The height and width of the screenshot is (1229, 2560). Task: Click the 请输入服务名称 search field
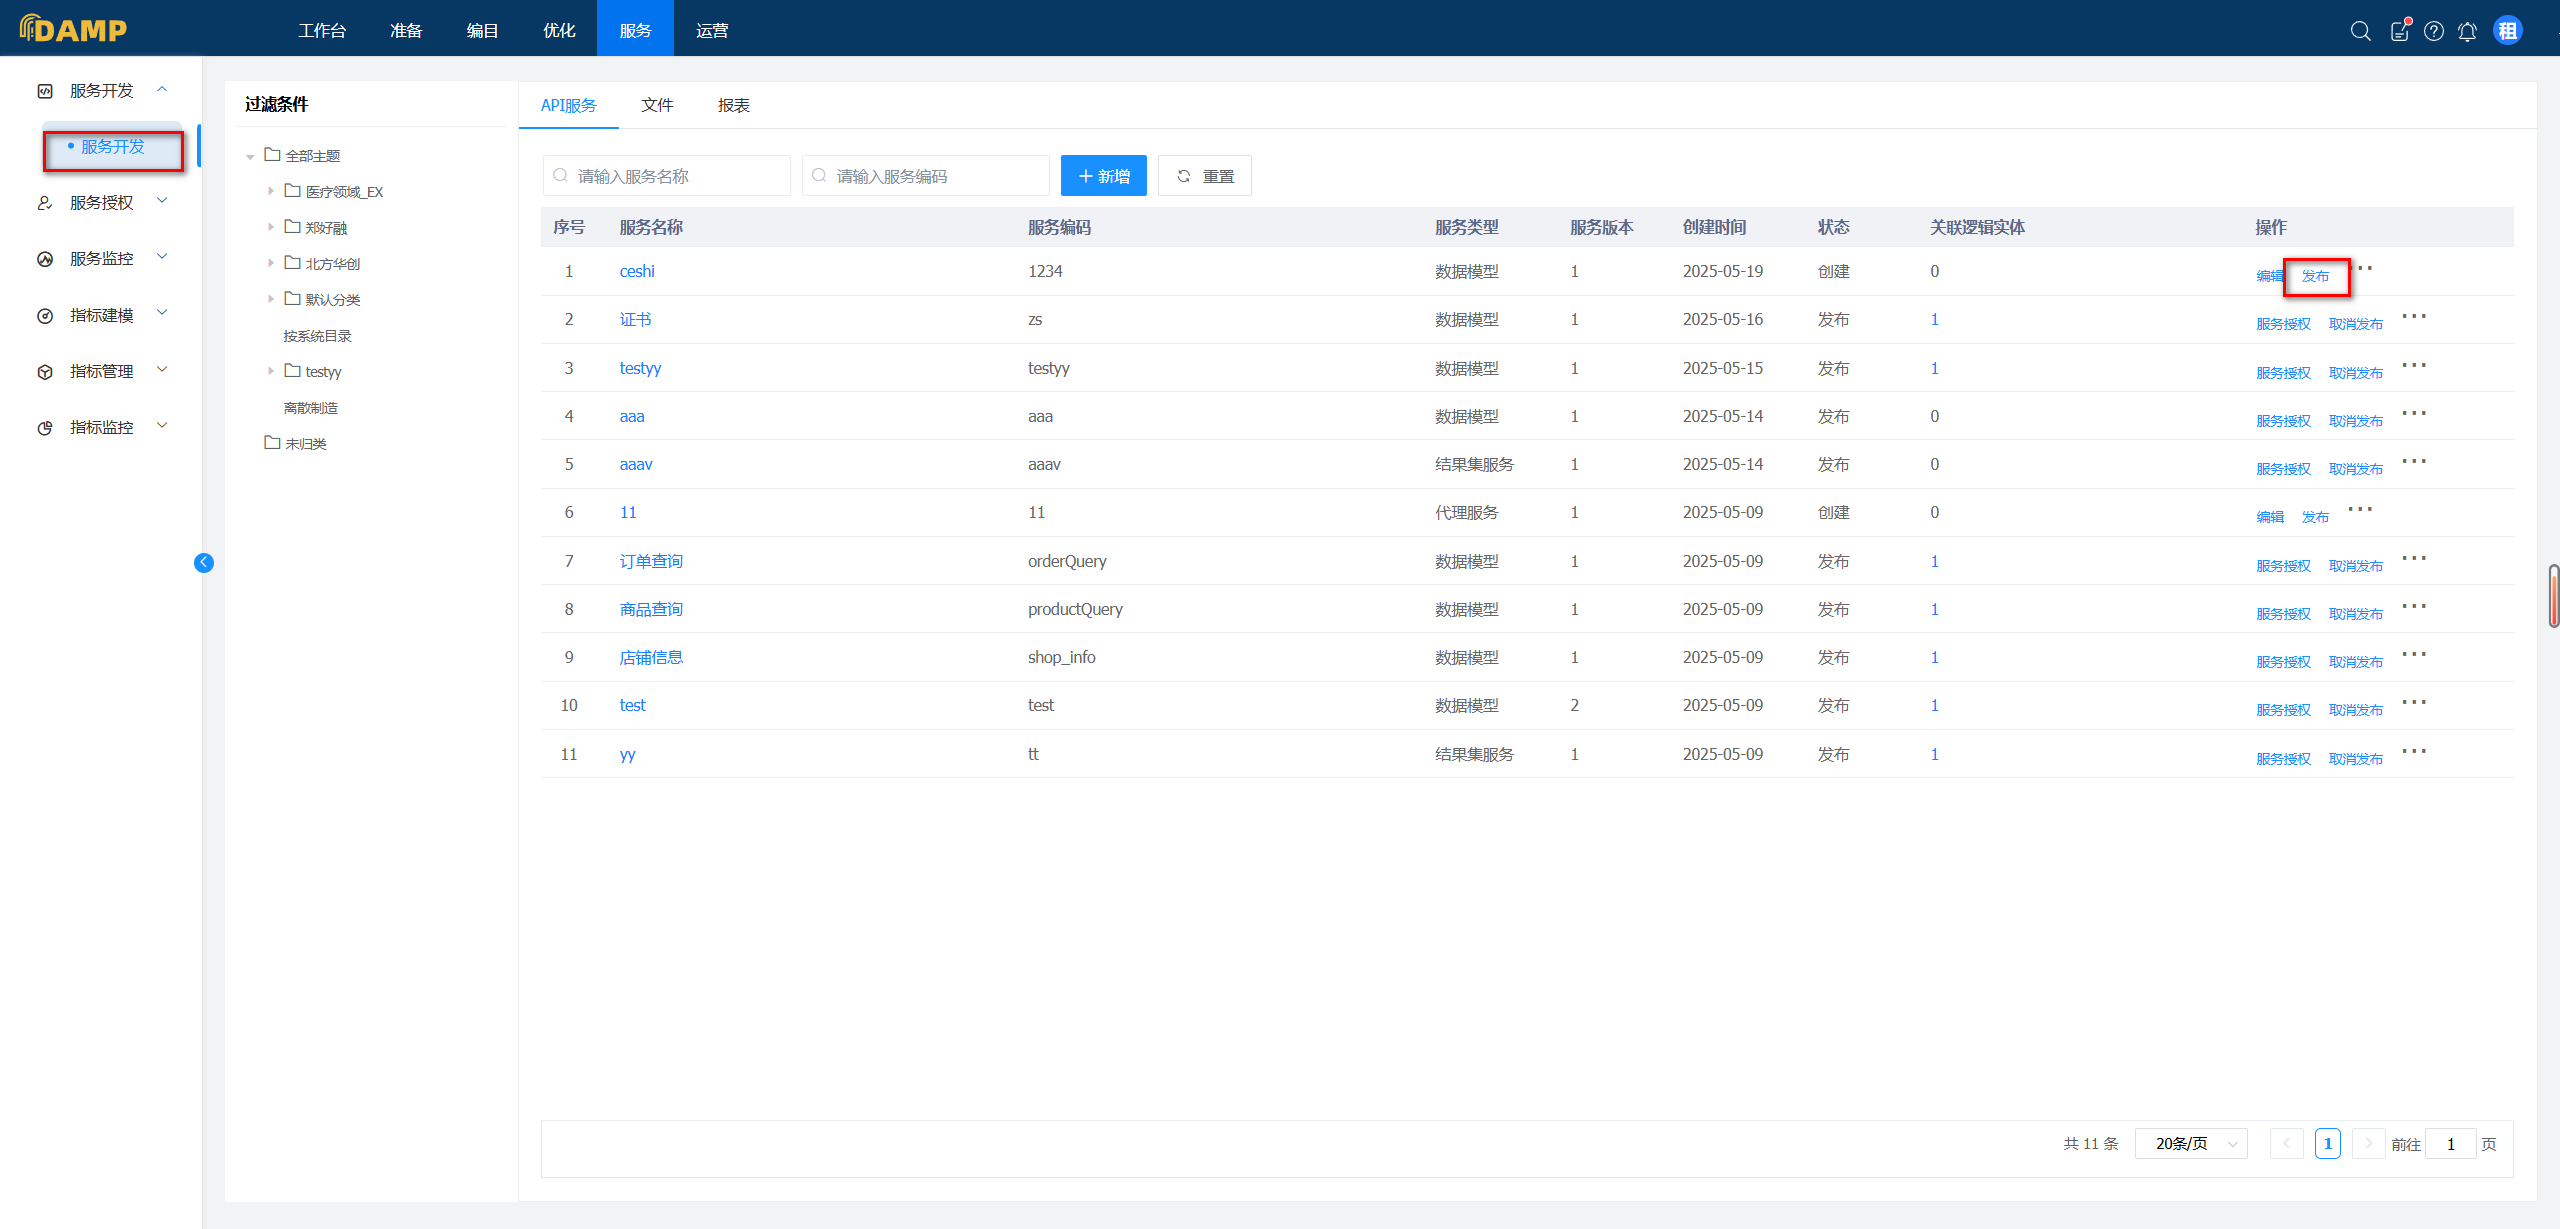click(x=668, y=176)
